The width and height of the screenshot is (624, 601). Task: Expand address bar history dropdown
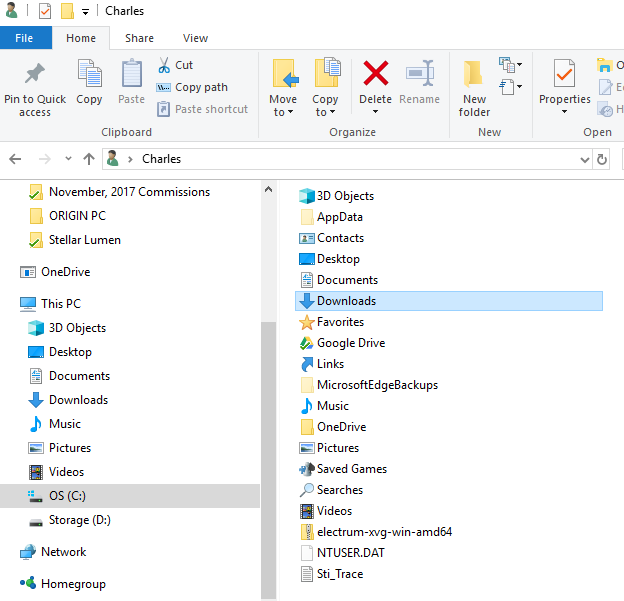(x=585, y=160)
